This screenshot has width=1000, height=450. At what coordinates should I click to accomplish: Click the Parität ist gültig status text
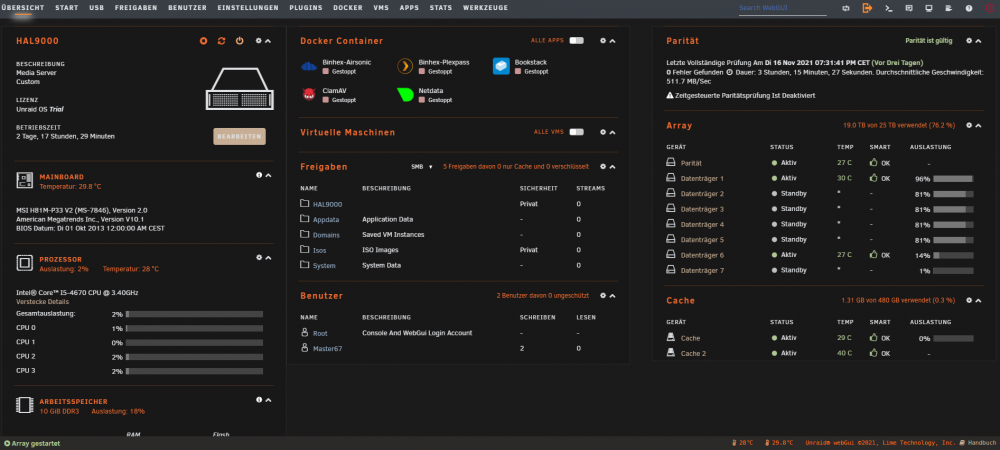[929, 41]
